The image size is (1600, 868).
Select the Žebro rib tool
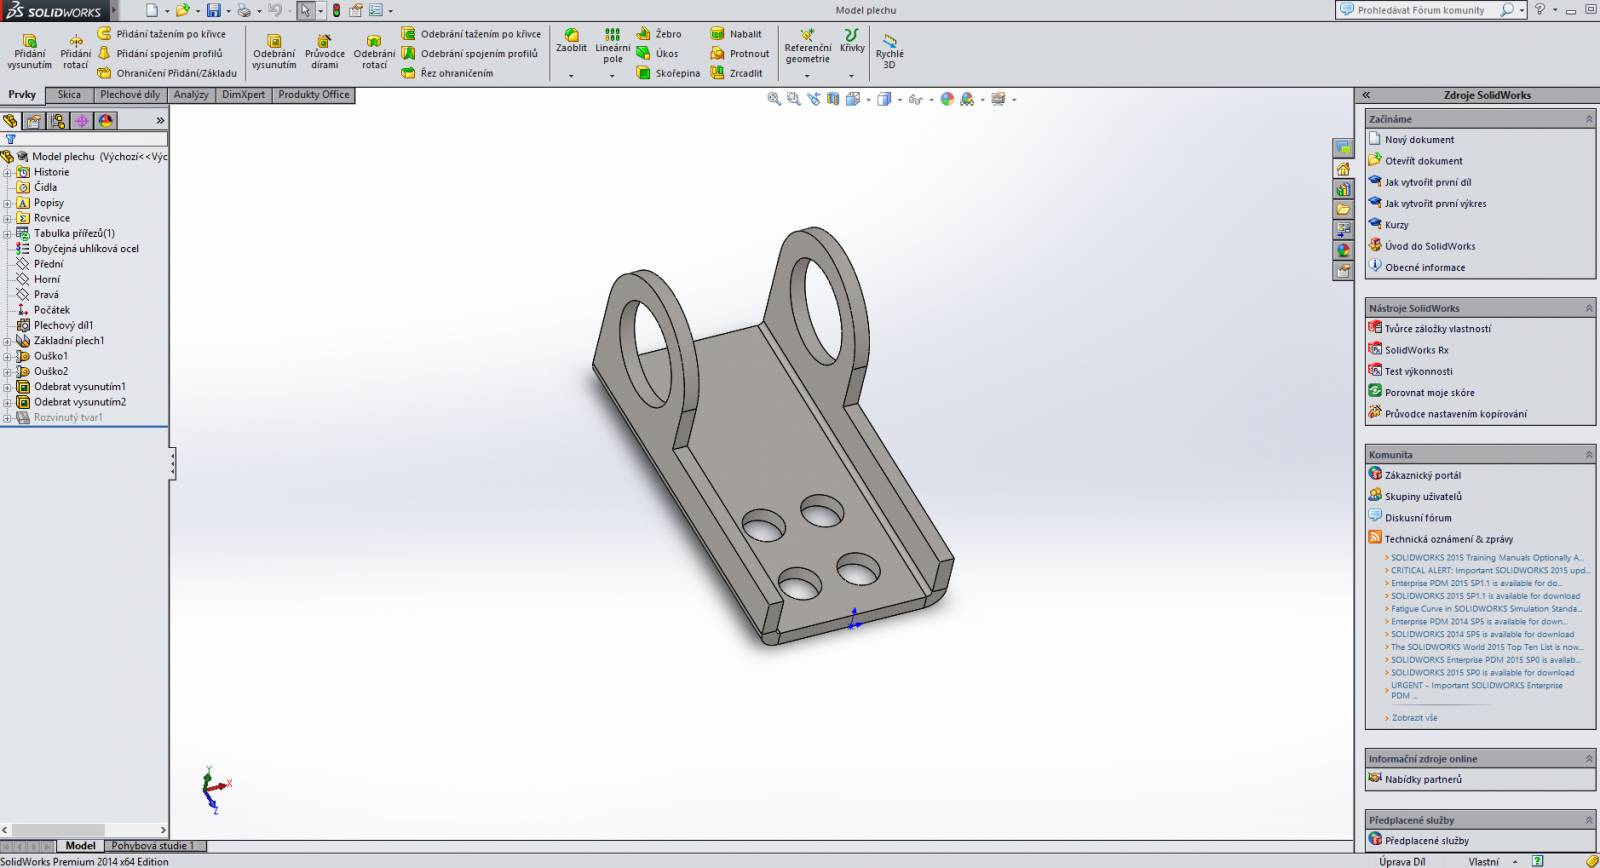tap(659, 34)
